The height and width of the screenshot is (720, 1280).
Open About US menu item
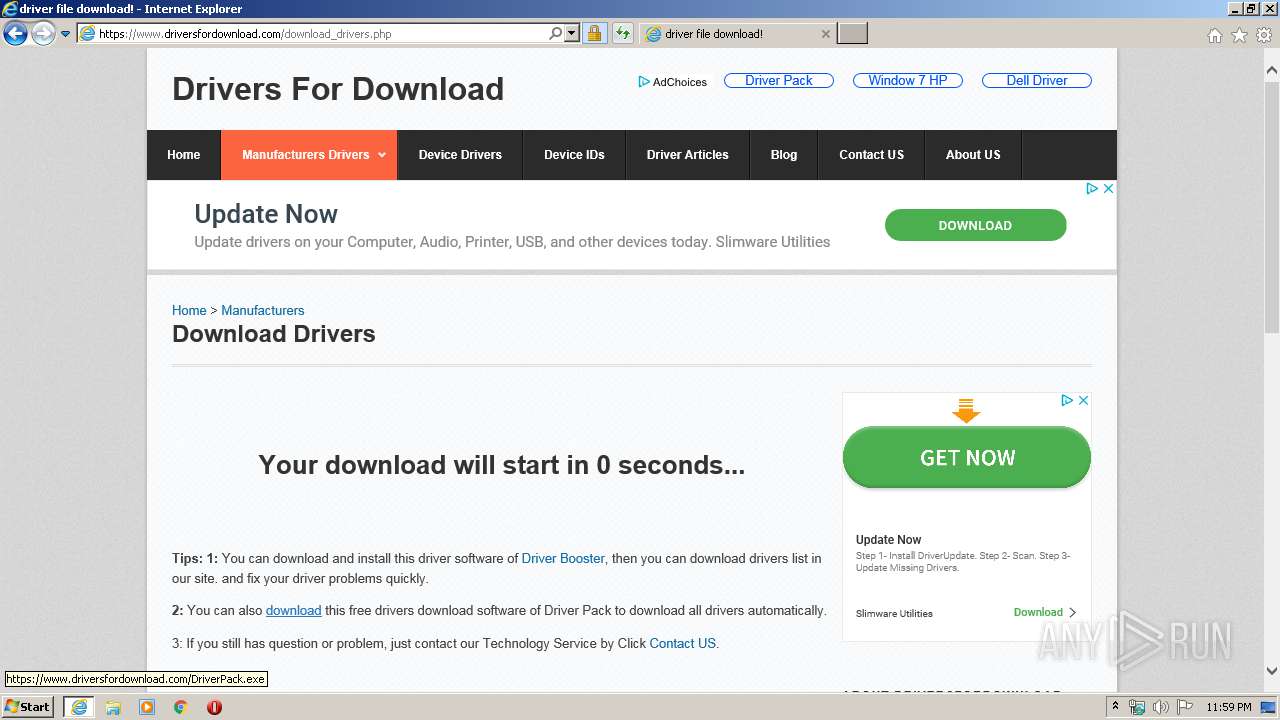(973, 155)
